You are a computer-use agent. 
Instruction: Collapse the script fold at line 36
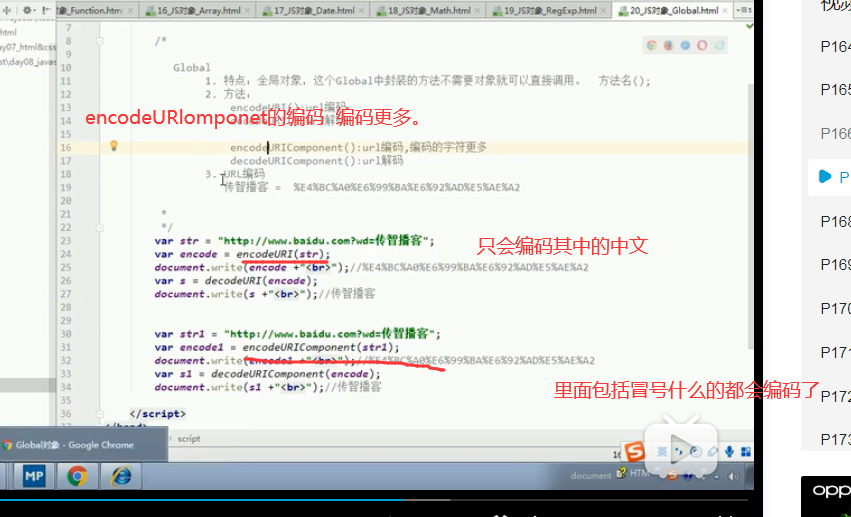coord(100,413)
